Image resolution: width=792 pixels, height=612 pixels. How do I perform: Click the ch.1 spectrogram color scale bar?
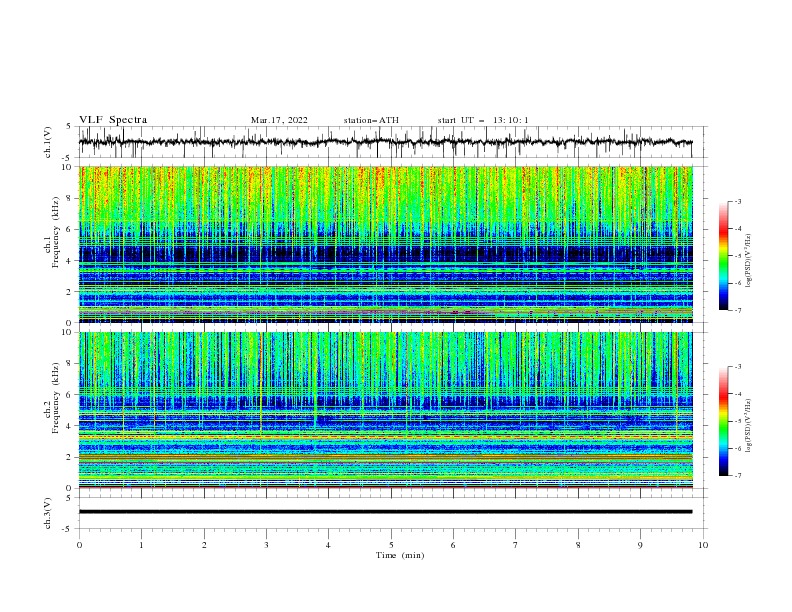point(723,256)
